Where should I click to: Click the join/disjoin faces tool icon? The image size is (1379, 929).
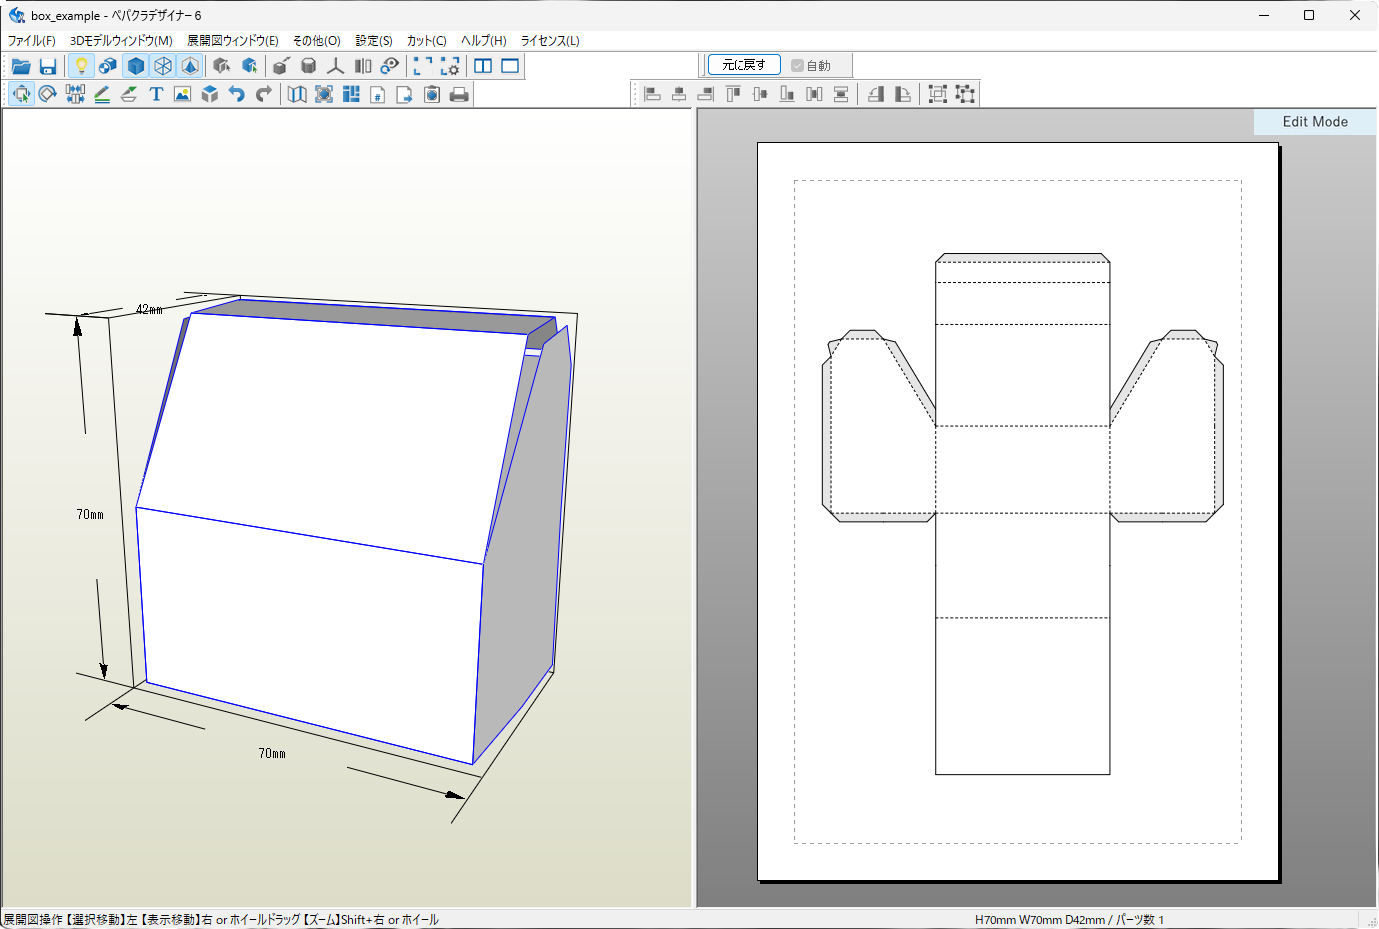[75, 94]
